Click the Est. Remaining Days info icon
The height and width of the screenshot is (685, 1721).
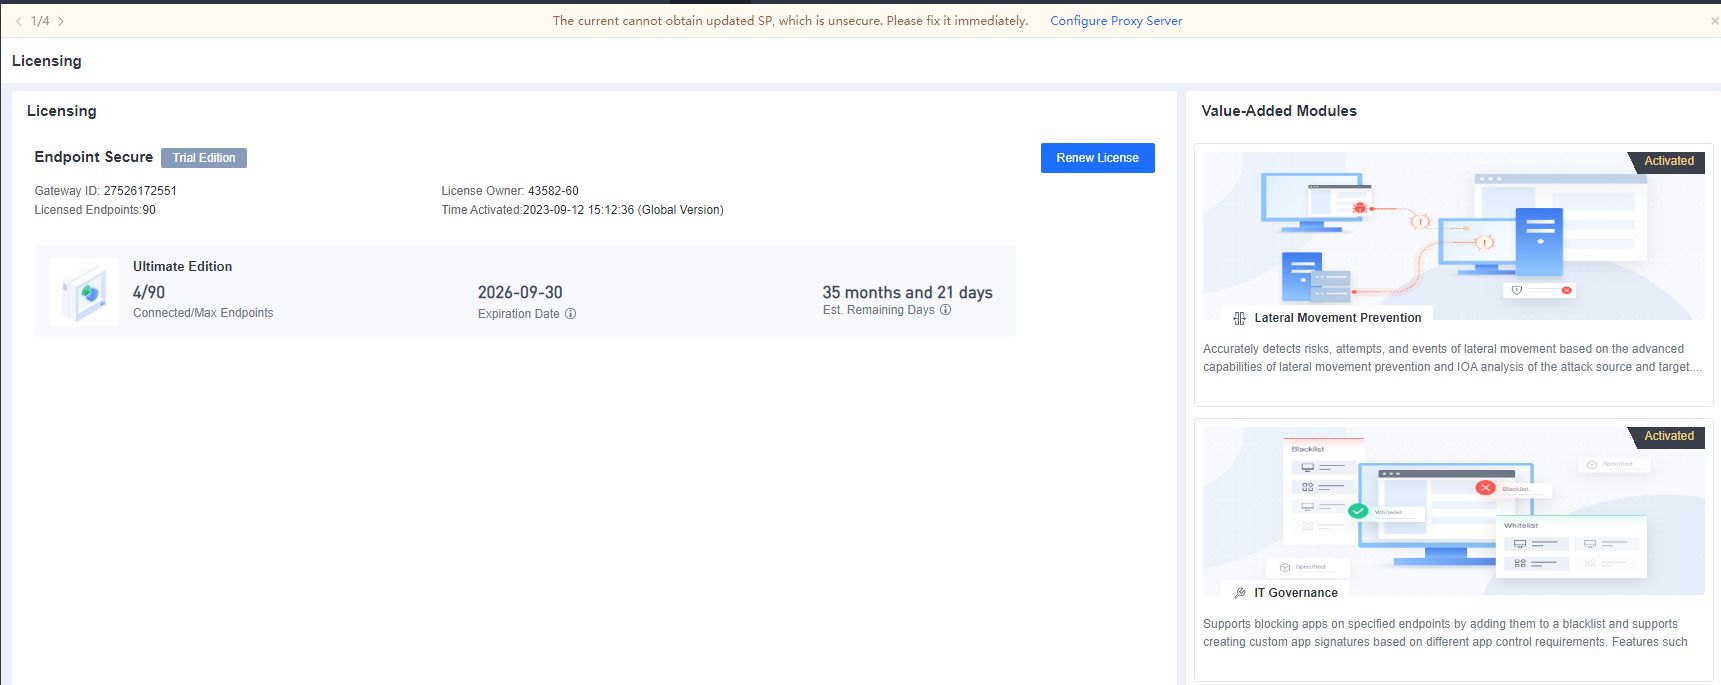pyautogui.click(x=946, y=310)
